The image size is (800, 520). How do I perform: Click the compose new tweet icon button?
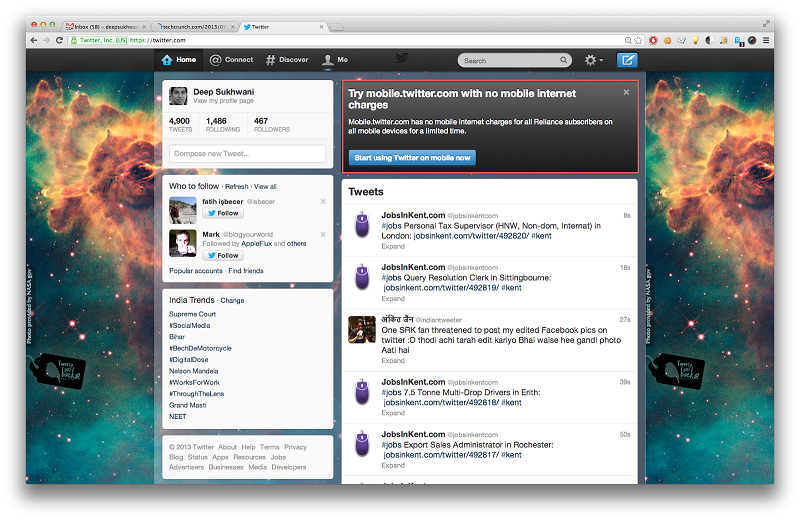626,60
